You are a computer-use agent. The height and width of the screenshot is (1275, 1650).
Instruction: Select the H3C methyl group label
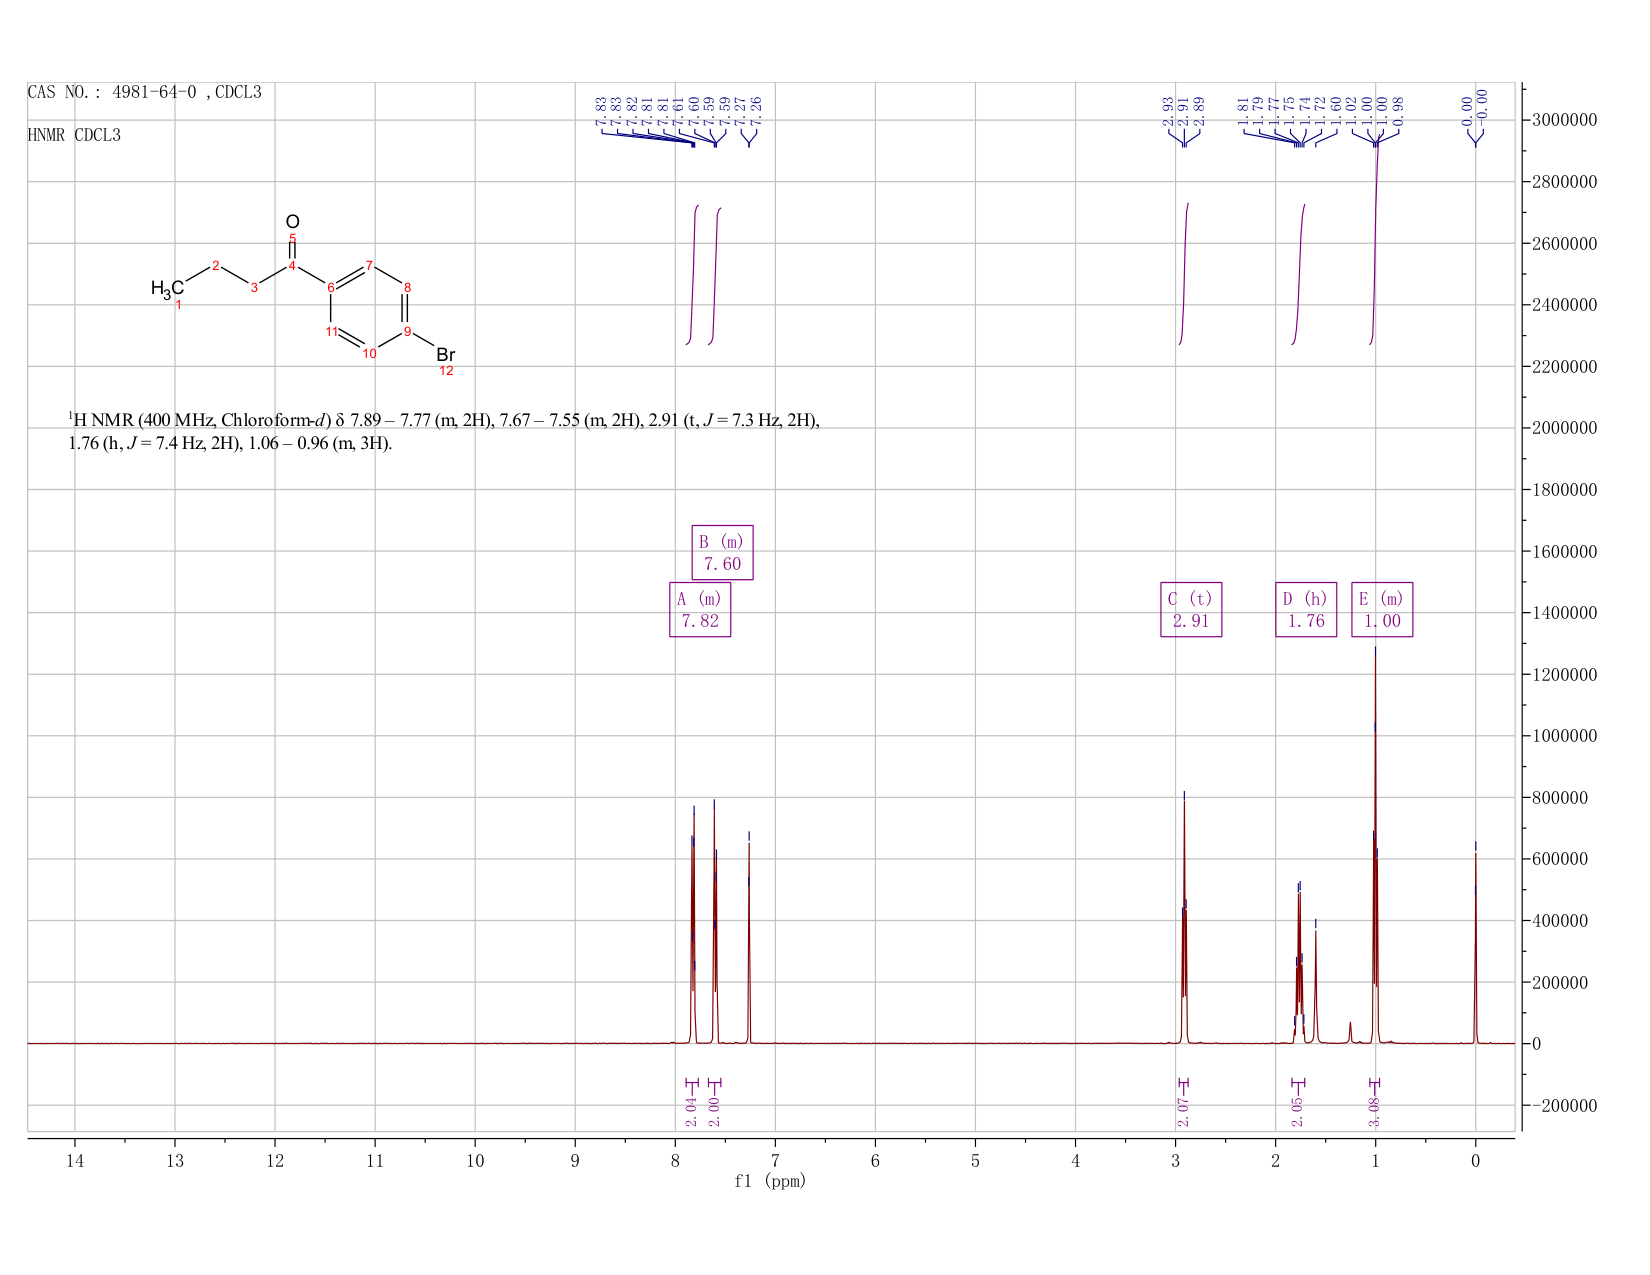coord(167,289)
